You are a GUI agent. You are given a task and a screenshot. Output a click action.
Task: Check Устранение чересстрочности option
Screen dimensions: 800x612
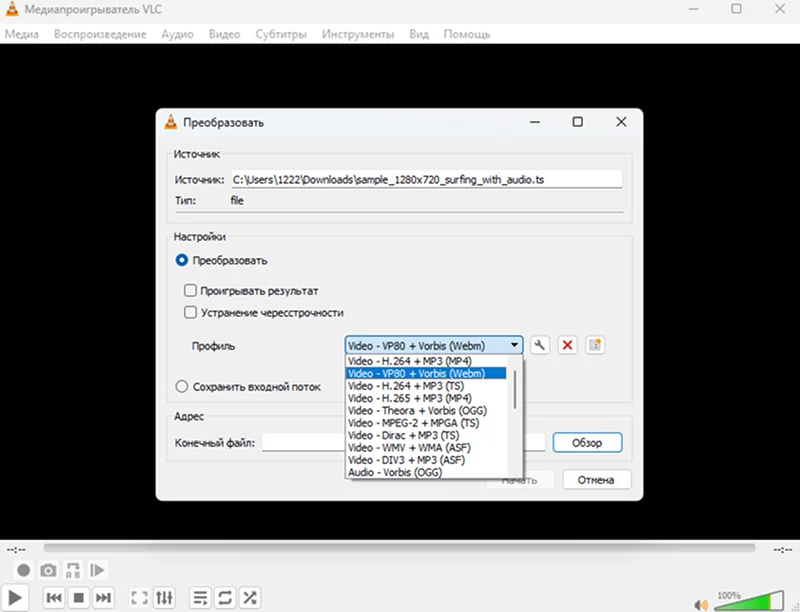[190, 312]
